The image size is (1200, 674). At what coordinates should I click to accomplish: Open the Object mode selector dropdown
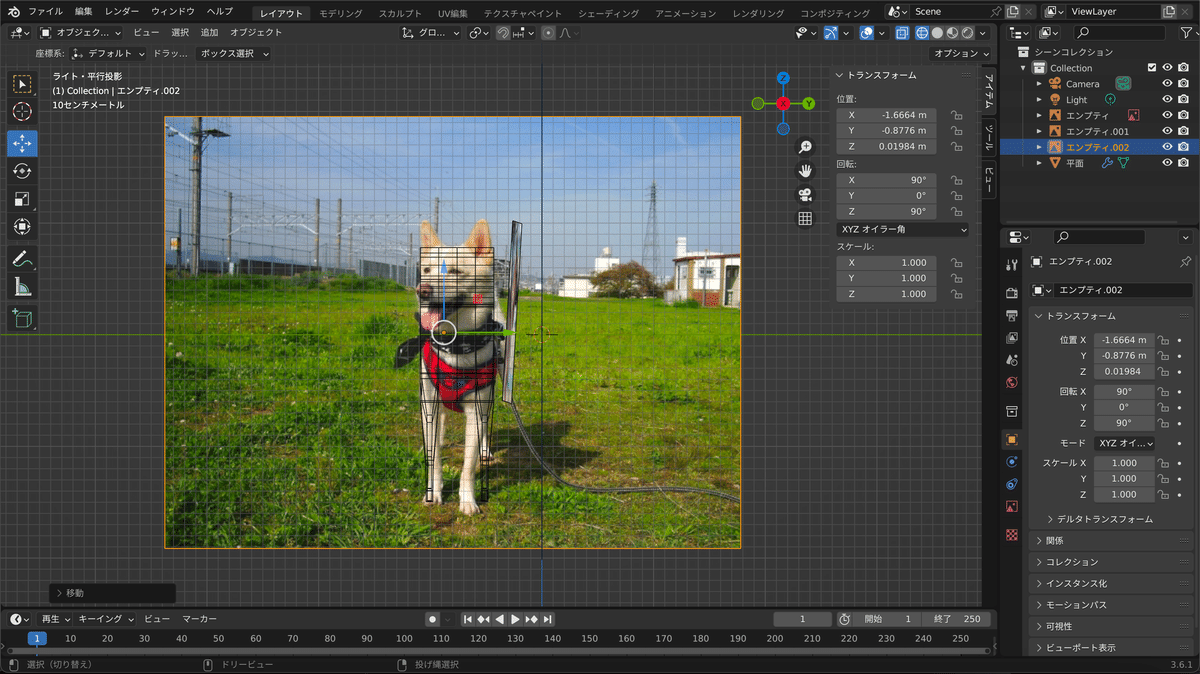(83, 33)
